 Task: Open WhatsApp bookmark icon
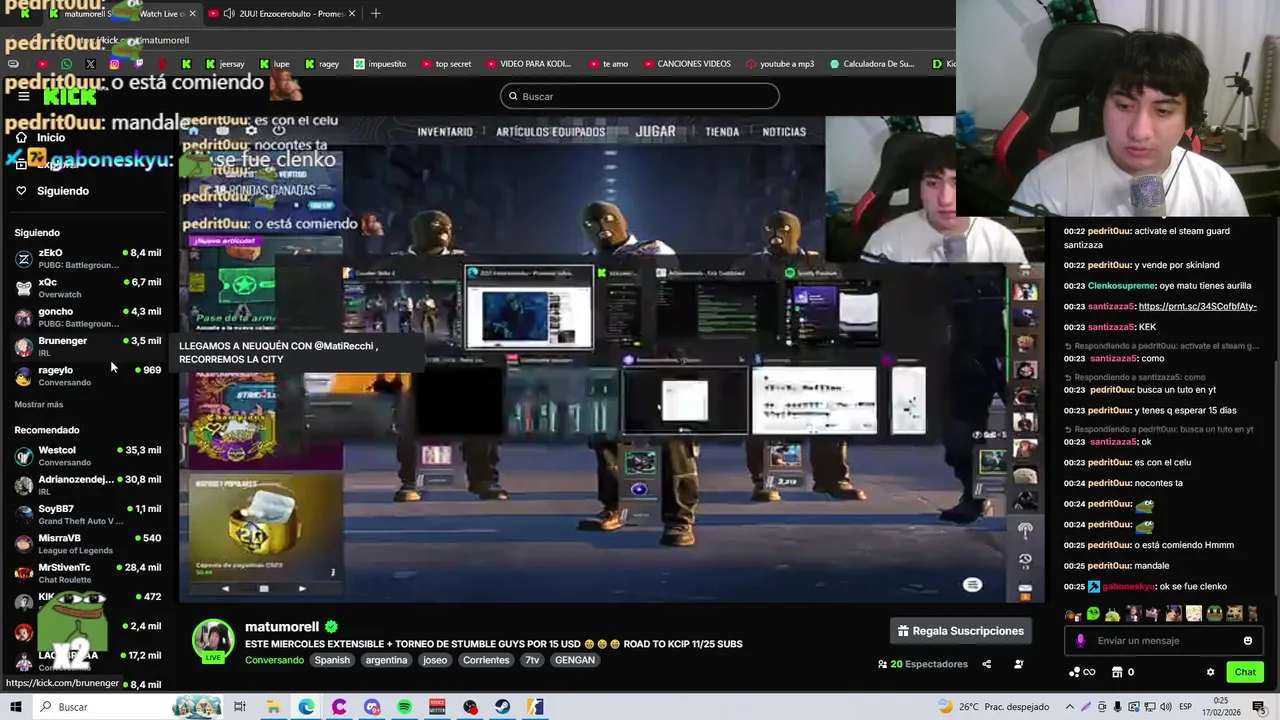pyautogui.click(x=66, y=64)
